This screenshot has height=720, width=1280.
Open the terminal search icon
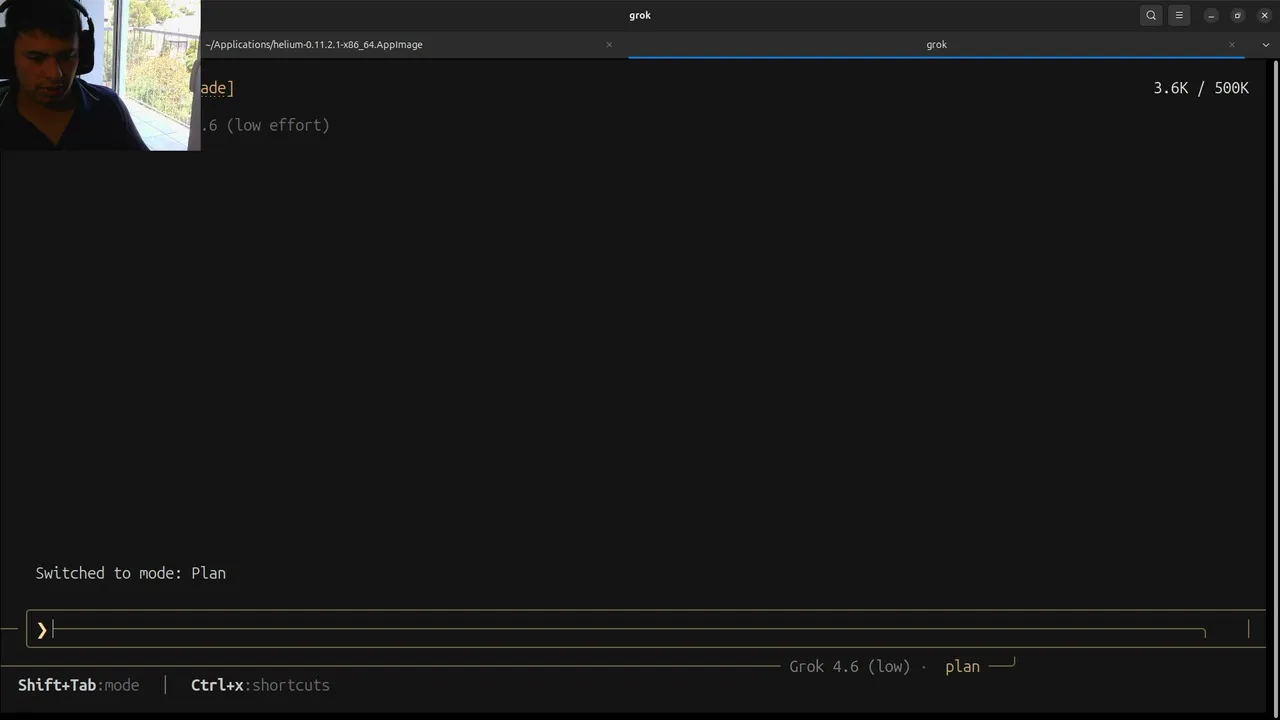tap(1151, 15)
